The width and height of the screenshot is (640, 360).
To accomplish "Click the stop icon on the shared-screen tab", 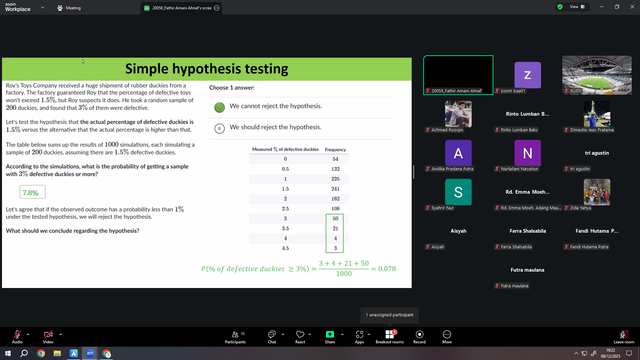I will tap(217, 8).
